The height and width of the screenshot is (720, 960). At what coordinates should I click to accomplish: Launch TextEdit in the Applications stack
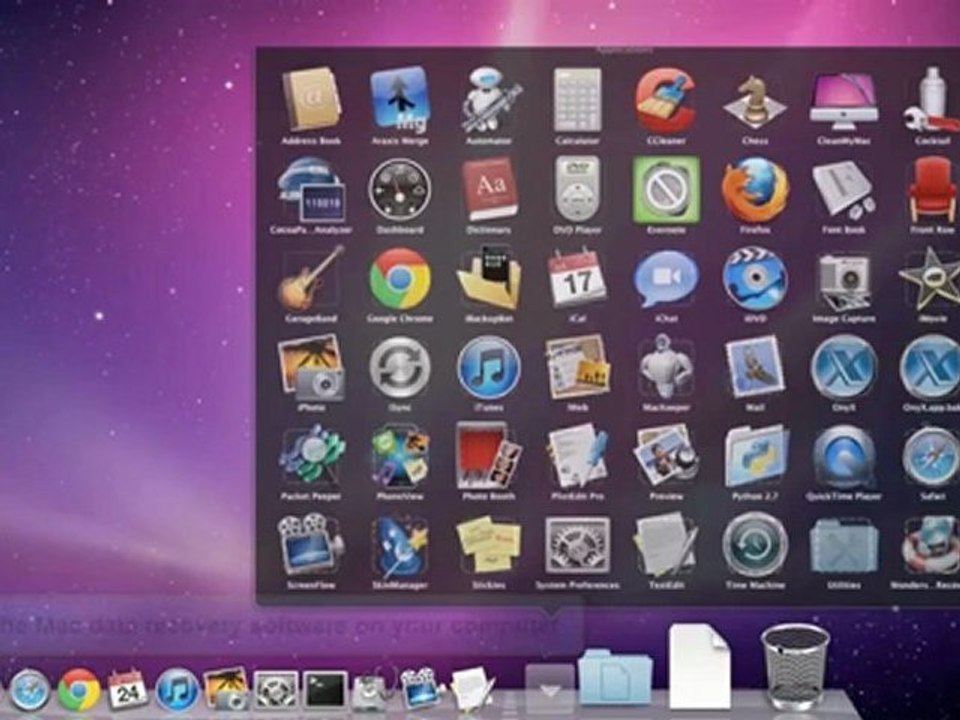(666, 545)
